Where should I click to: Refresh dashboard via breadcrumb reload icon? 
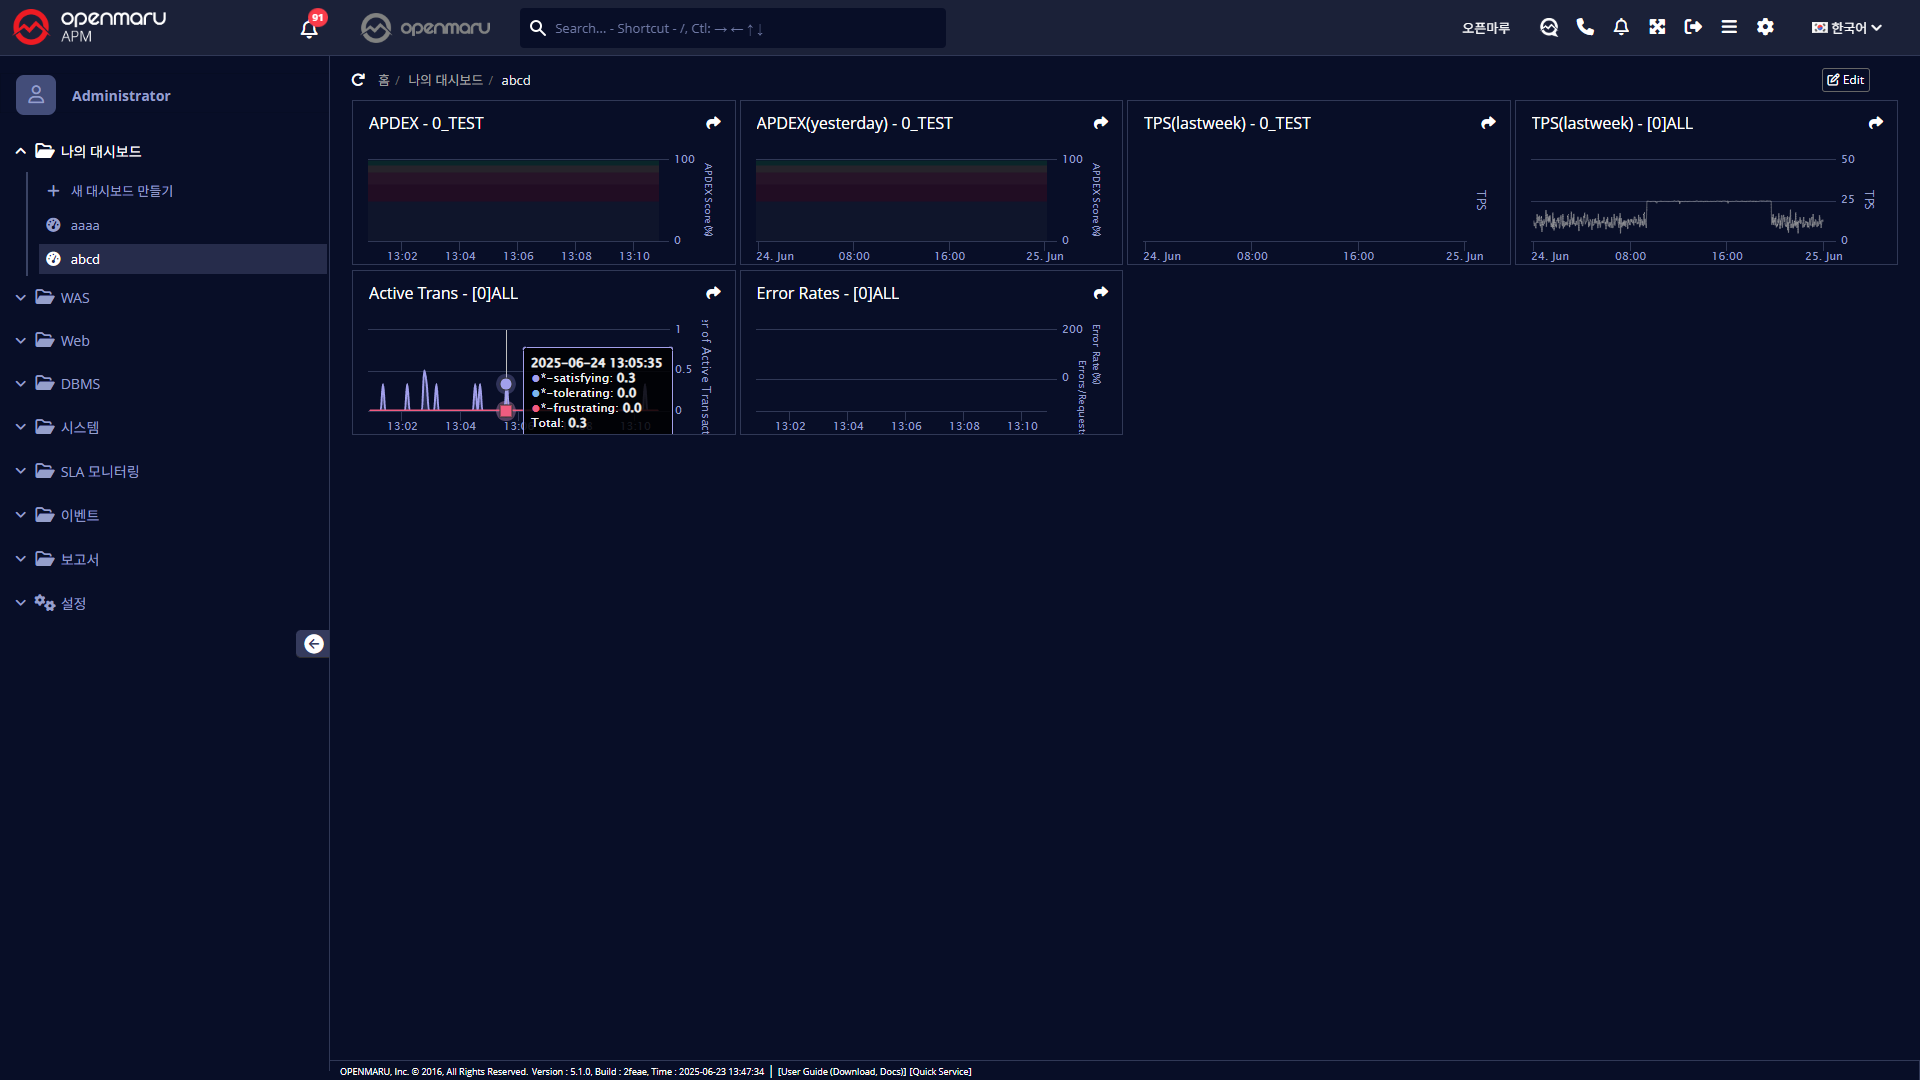pyautogui.click(x=358, y=80)
